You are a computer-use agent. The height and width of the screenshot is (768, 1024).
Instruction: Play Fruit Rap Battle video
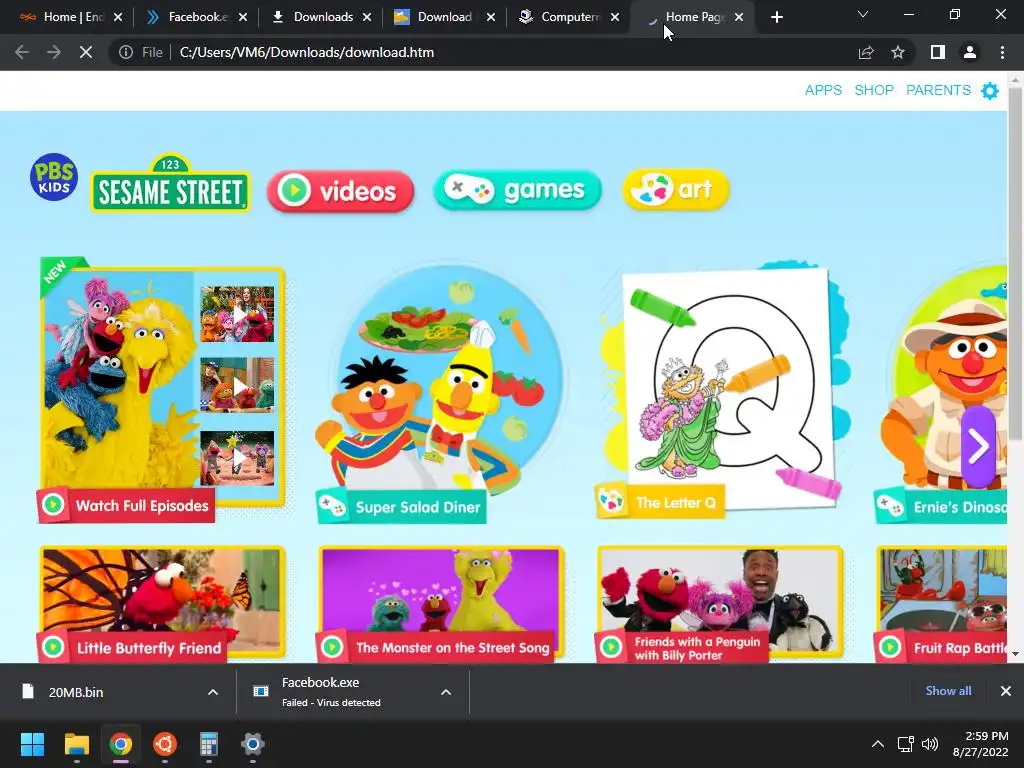pos(942,604)
